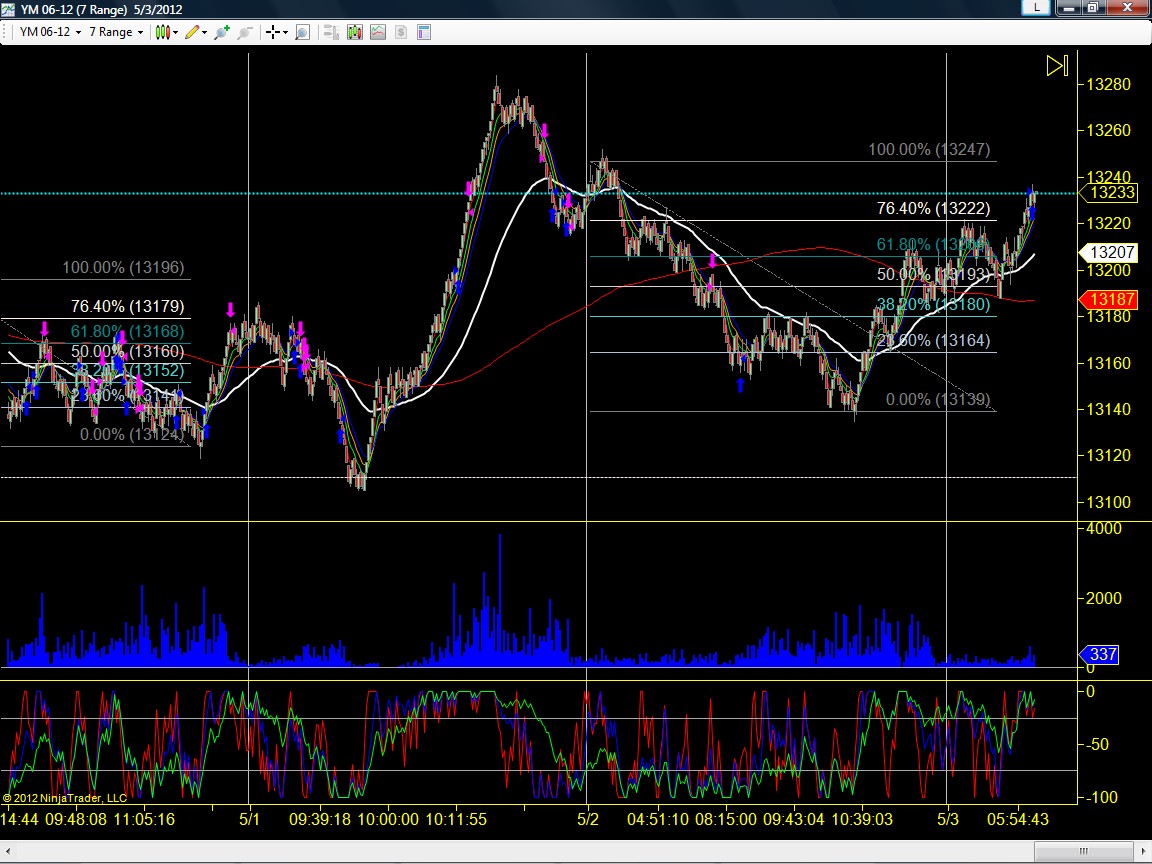This screenshot has height=864, width=1152.
Task: Click the 5/2 date label on time axis
Action: point(588,818)
